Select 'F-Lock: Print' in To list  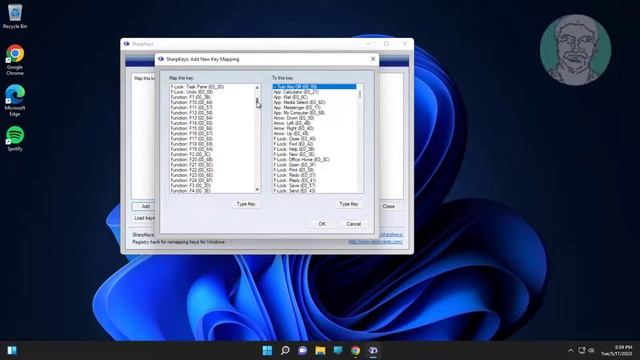coord(293,170)
